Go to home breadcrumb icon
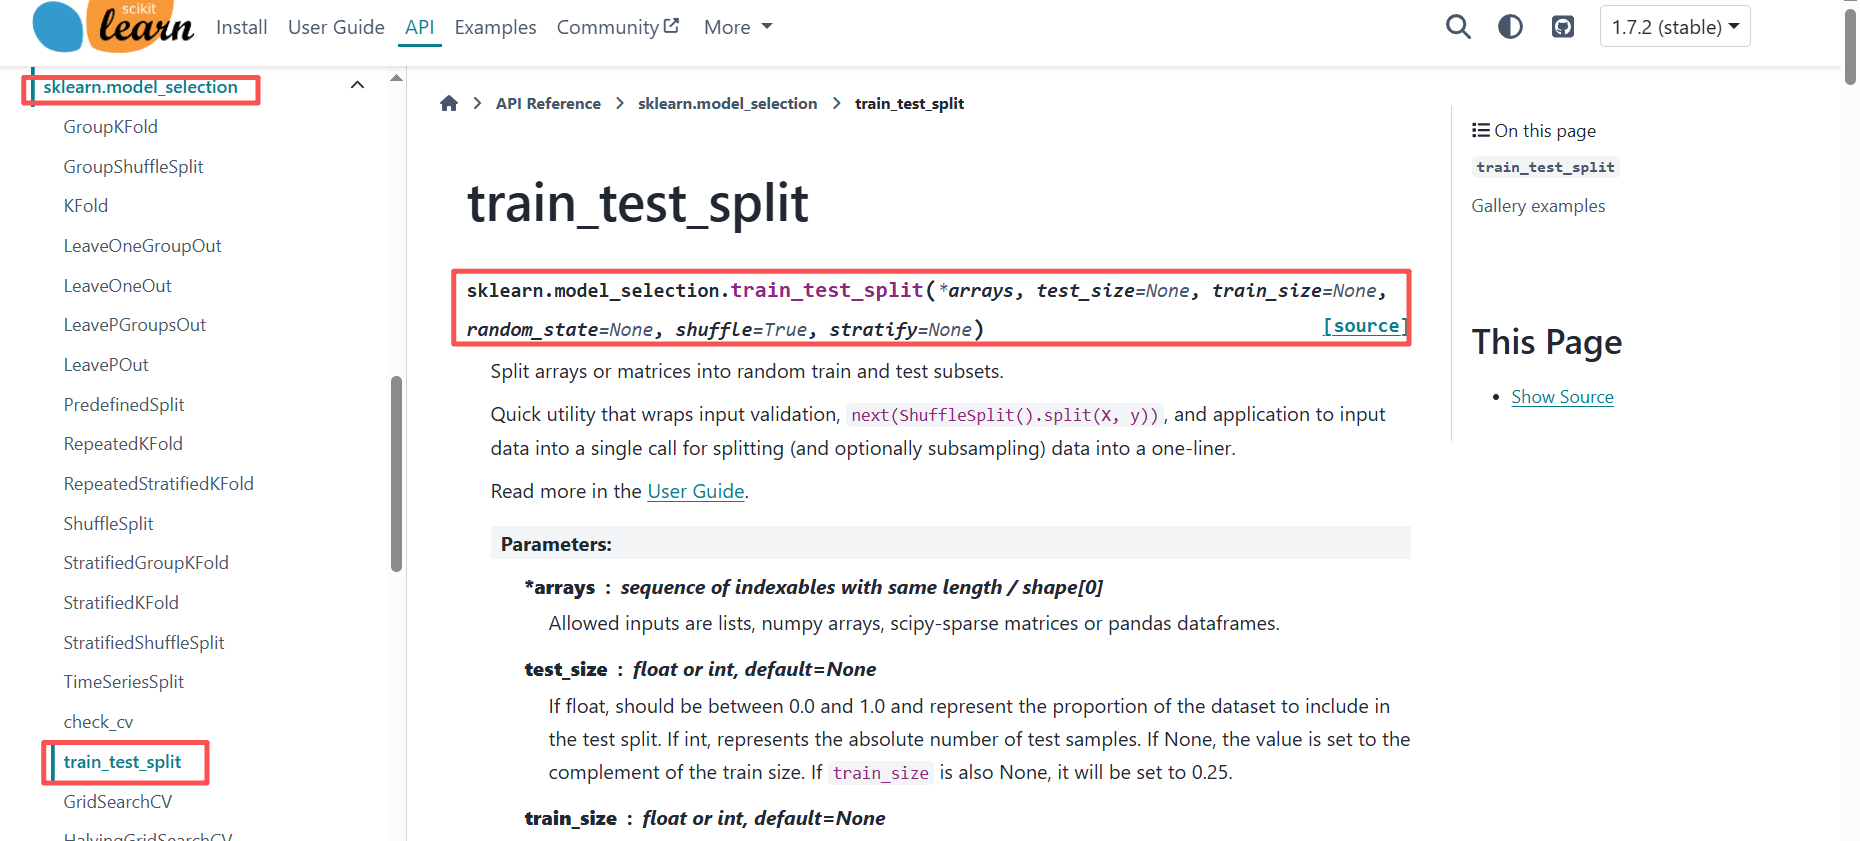Viewport: 1860px width, 841px height. click(x=449, y=103)
